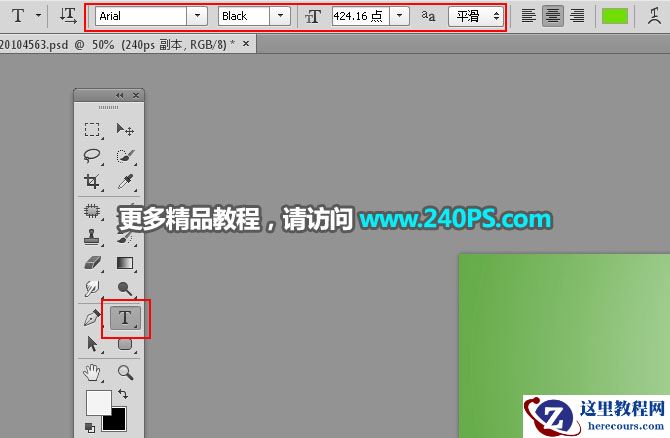The width and height of the screenshot is (670, 438).
Task: Select the Zoom magnifier tool
Action: point(125,373)
